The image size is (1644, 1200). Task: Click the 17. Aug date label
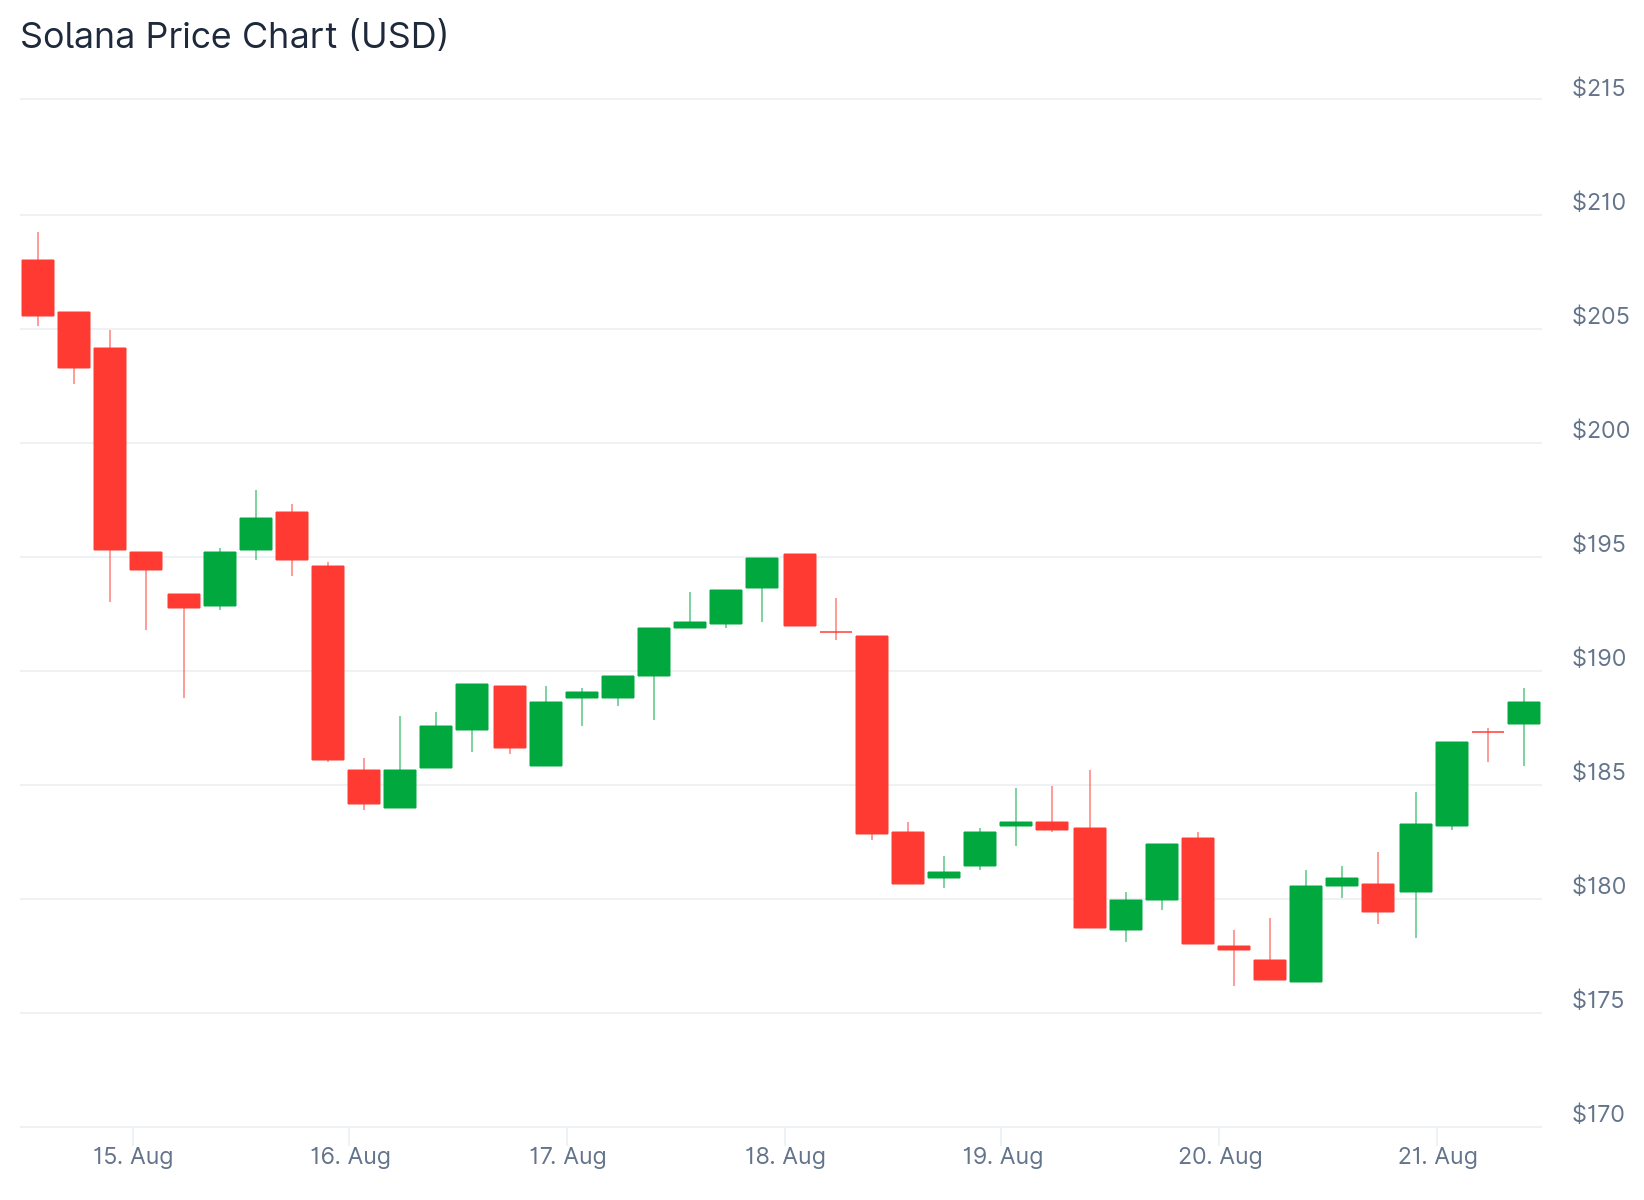pyautogui.click(x=567, y=1157)
